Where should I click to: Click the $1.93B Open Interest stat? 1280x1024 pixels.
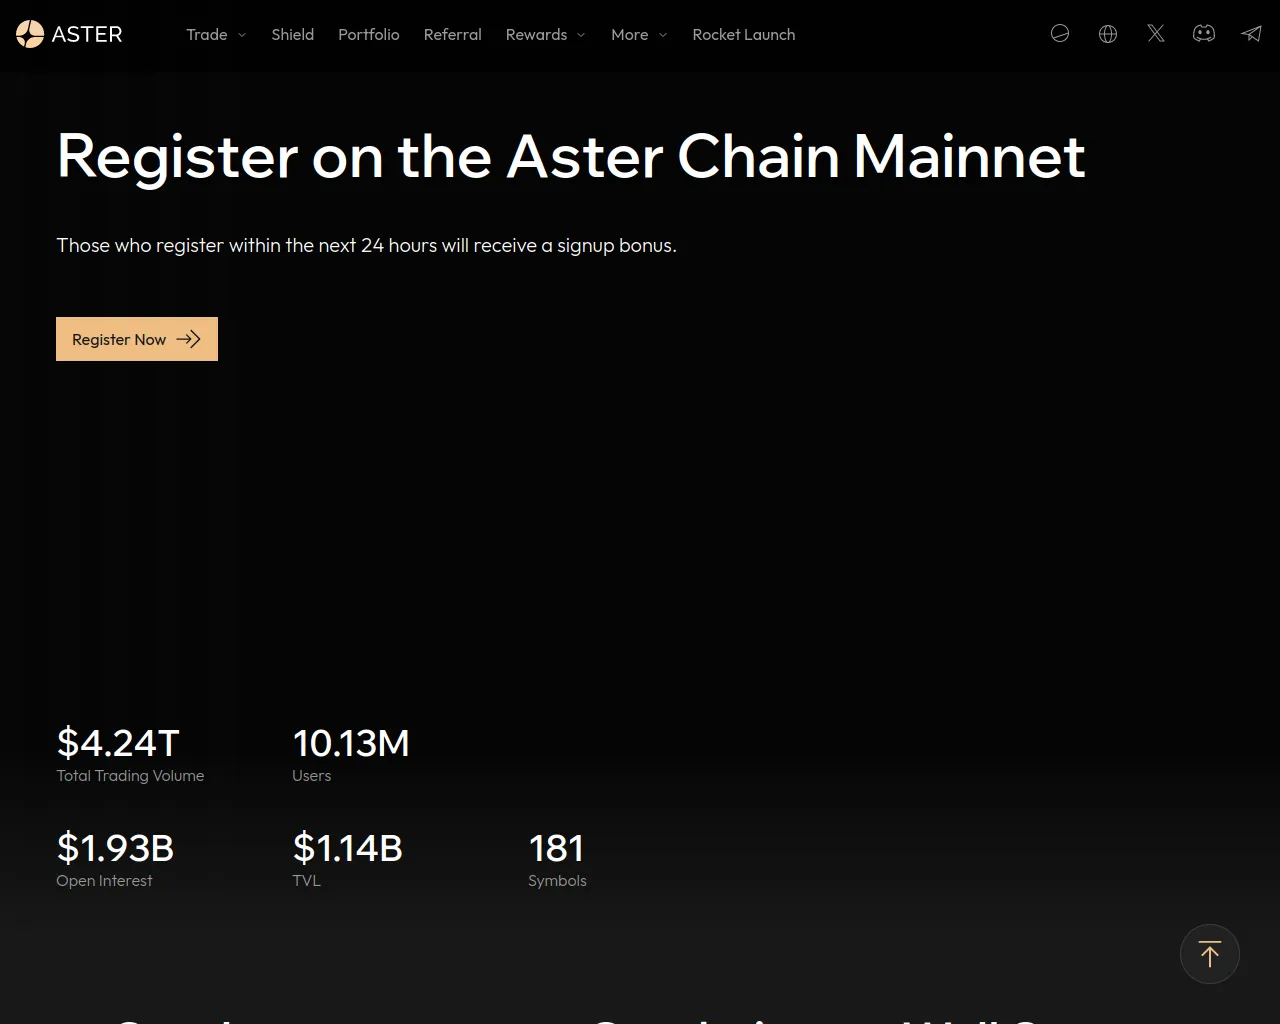[115, 848]
